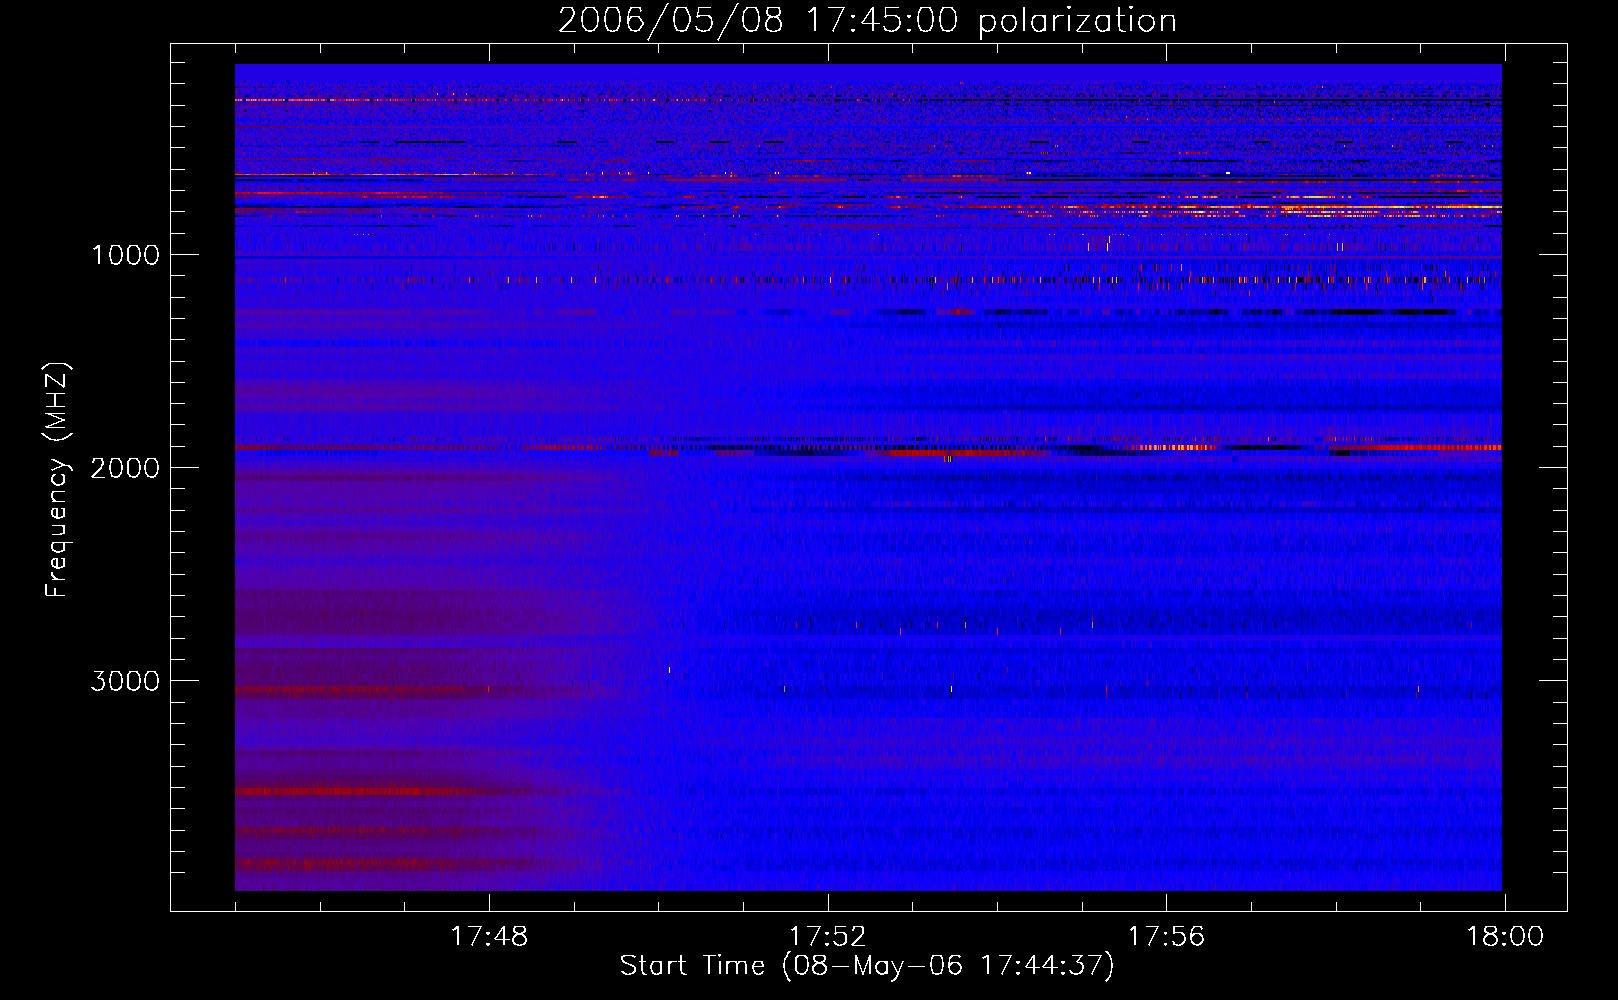Image resolution: width=1618 pixels, height=1000 pixels.
Task: Click the "17:52" time tick label
Action: tap(827, 937)
